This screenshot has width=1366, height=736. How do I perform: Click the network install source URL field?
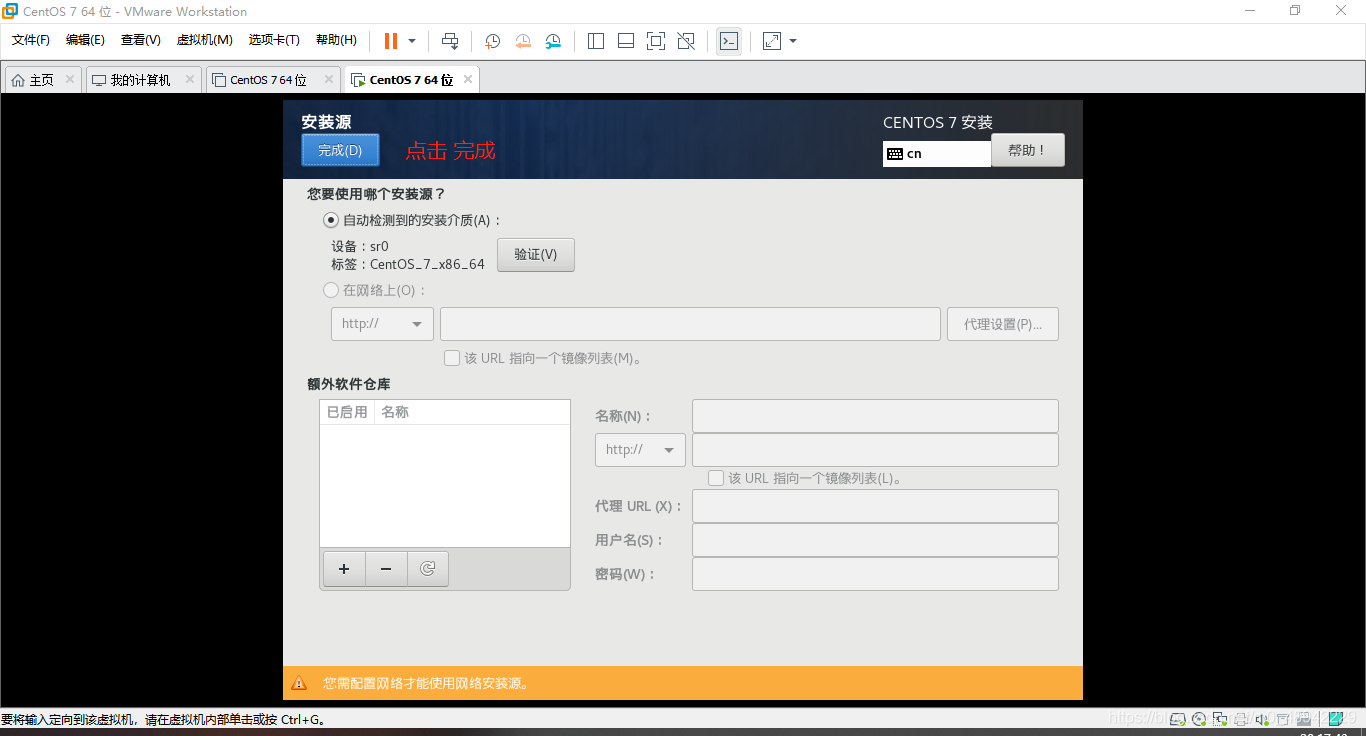click(x=690, y=324)
